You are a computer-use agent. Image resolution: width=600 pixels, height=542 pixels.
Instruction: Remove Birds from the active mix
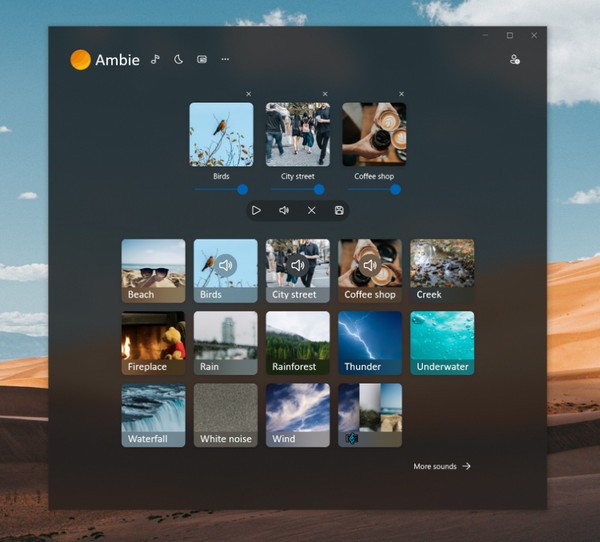click(248, 94)
